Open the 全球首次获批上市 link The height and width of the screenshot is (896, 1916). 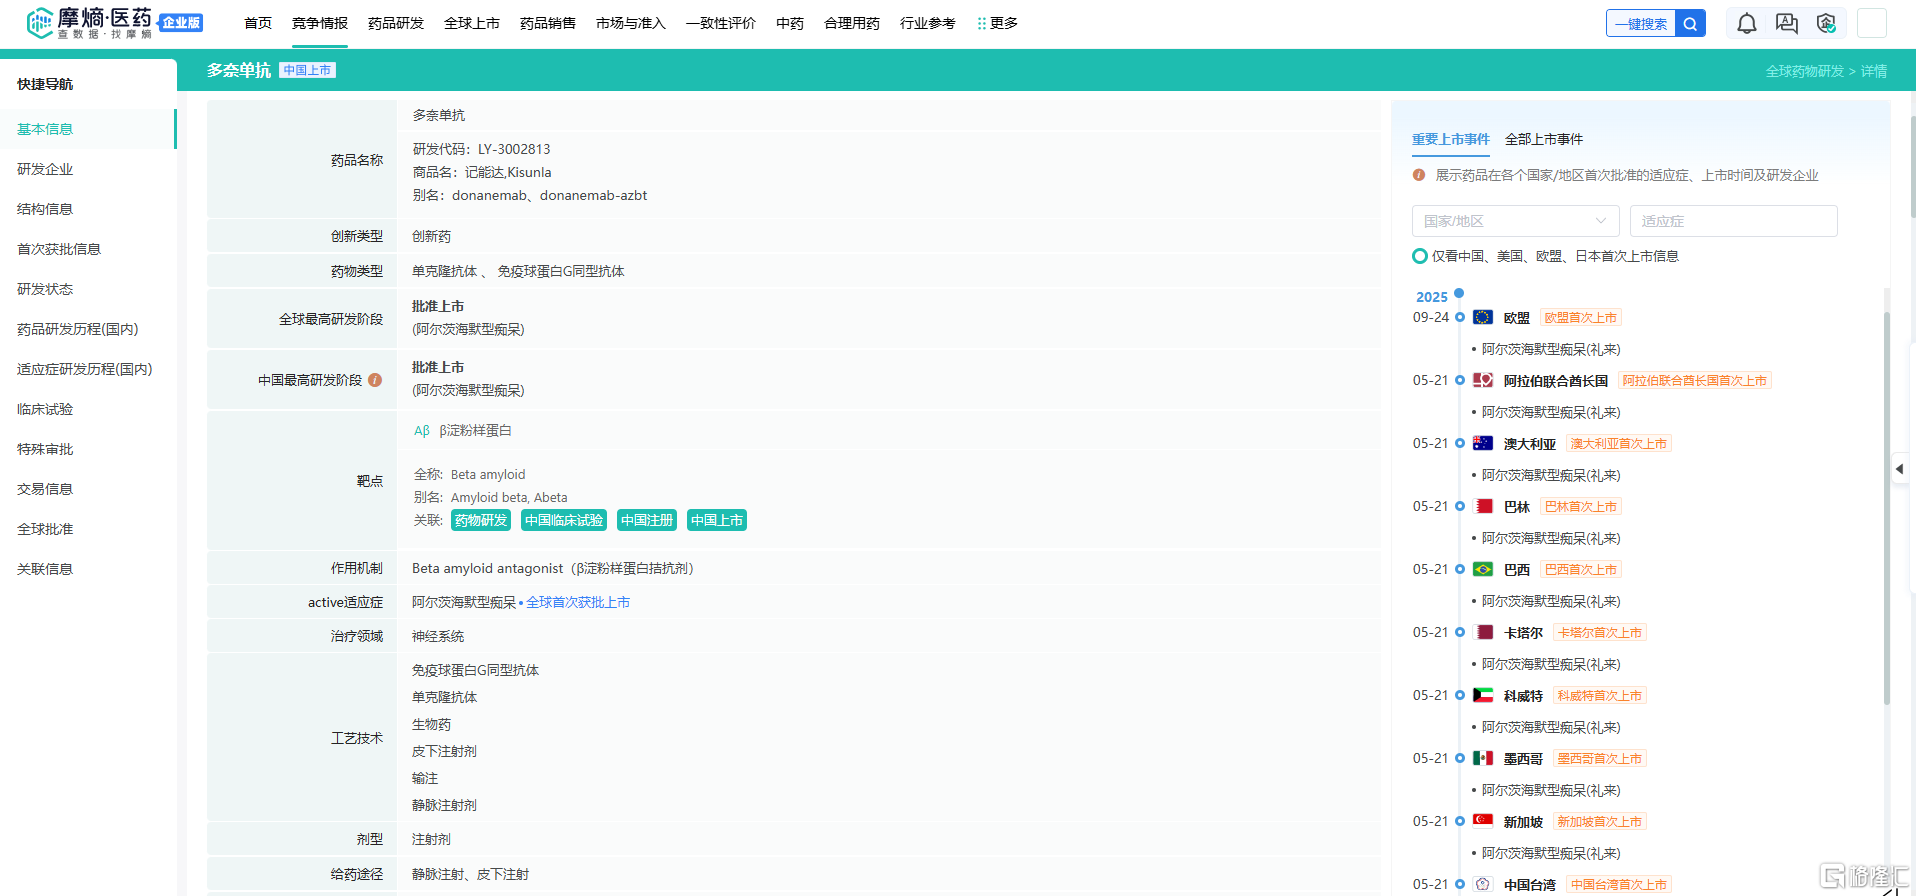tap(578, 602)
